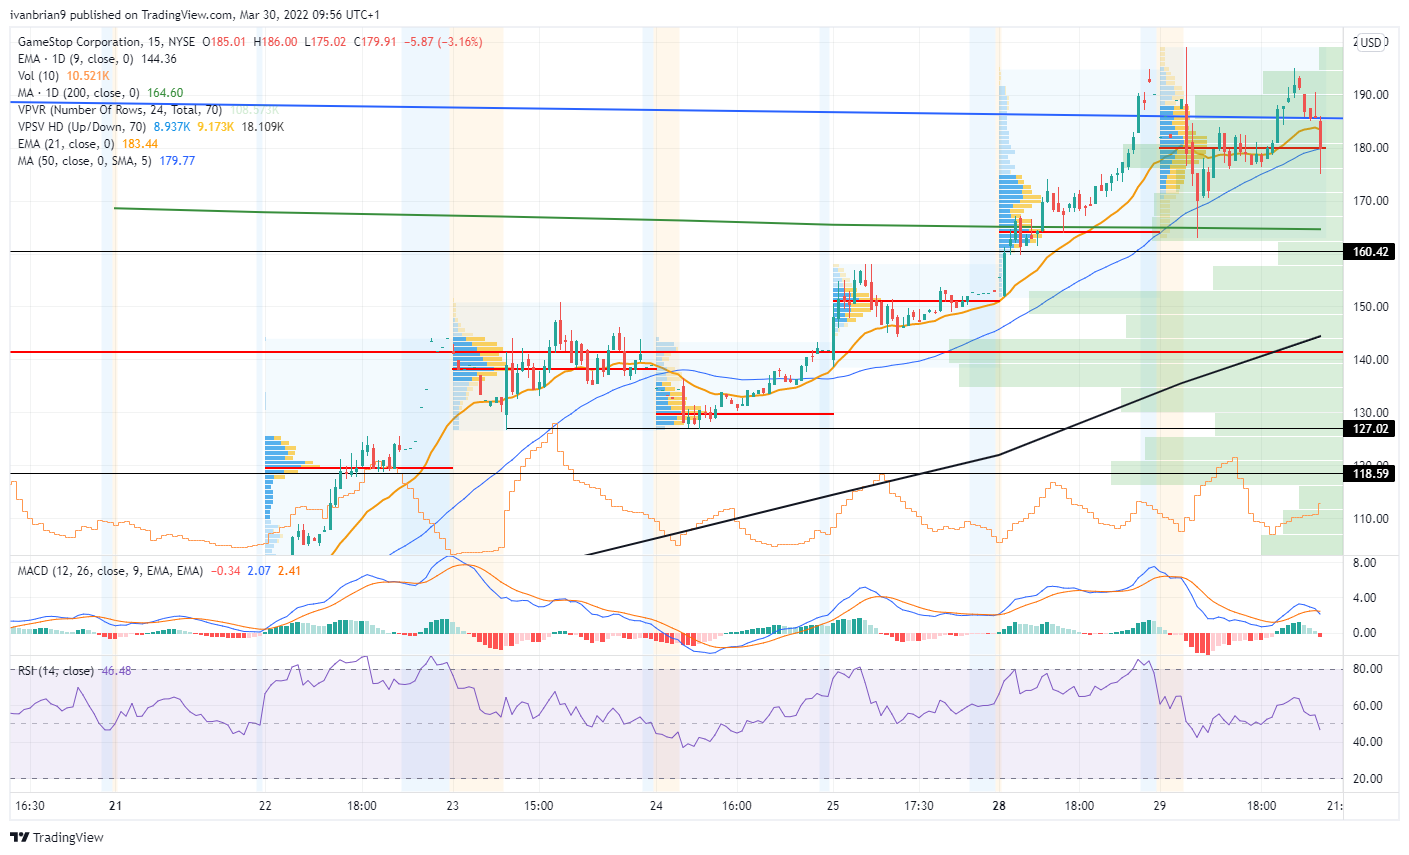Viewport: 1409px width, 855px height.
Task: Click the 190.00 label on price scale
Action: point(1371,95)
